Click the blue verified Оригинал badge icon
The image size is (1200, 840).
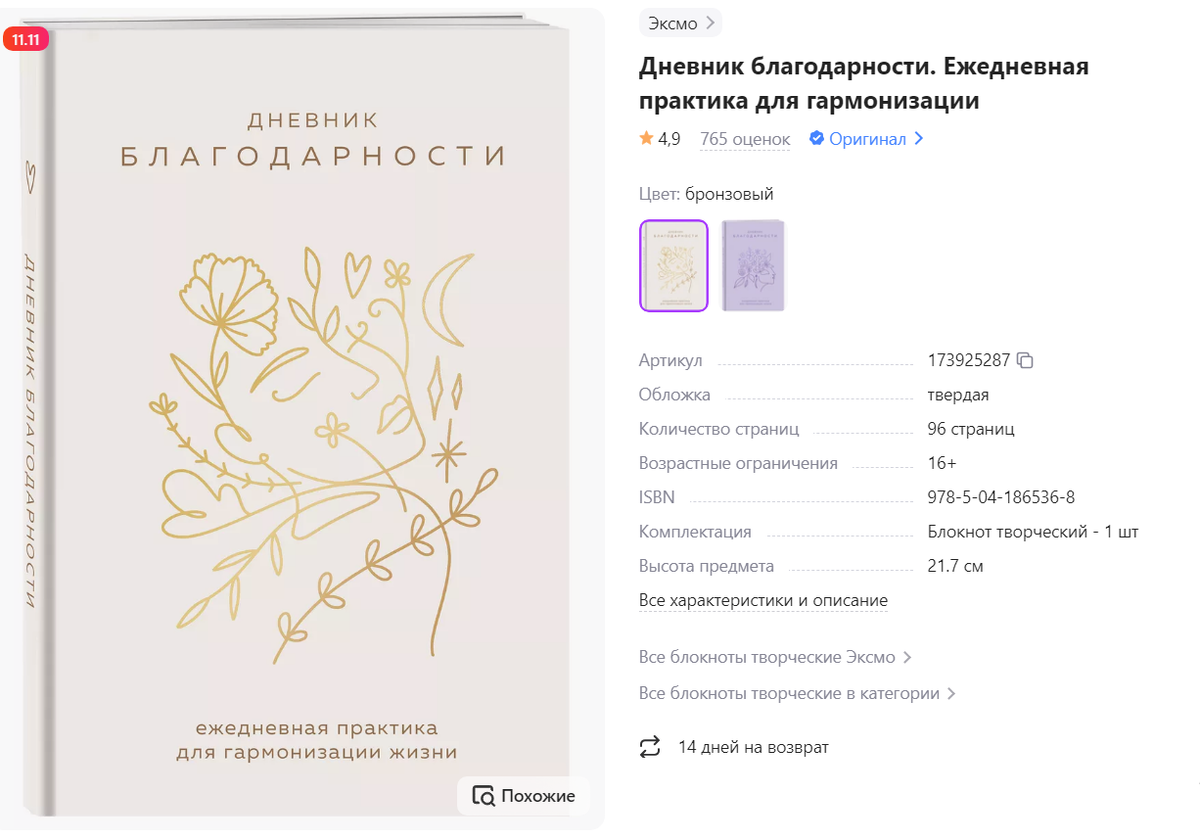pyautogui.click(x=816, y=138)
